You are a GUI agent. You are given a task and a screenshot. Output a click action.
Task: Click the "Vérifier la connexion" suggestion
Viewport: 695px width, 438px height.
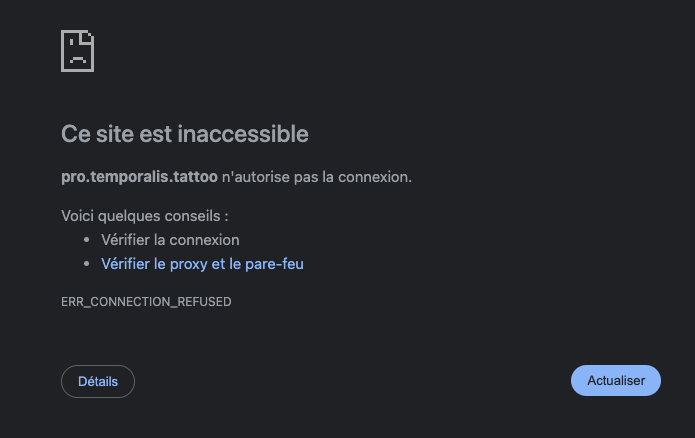170,240
